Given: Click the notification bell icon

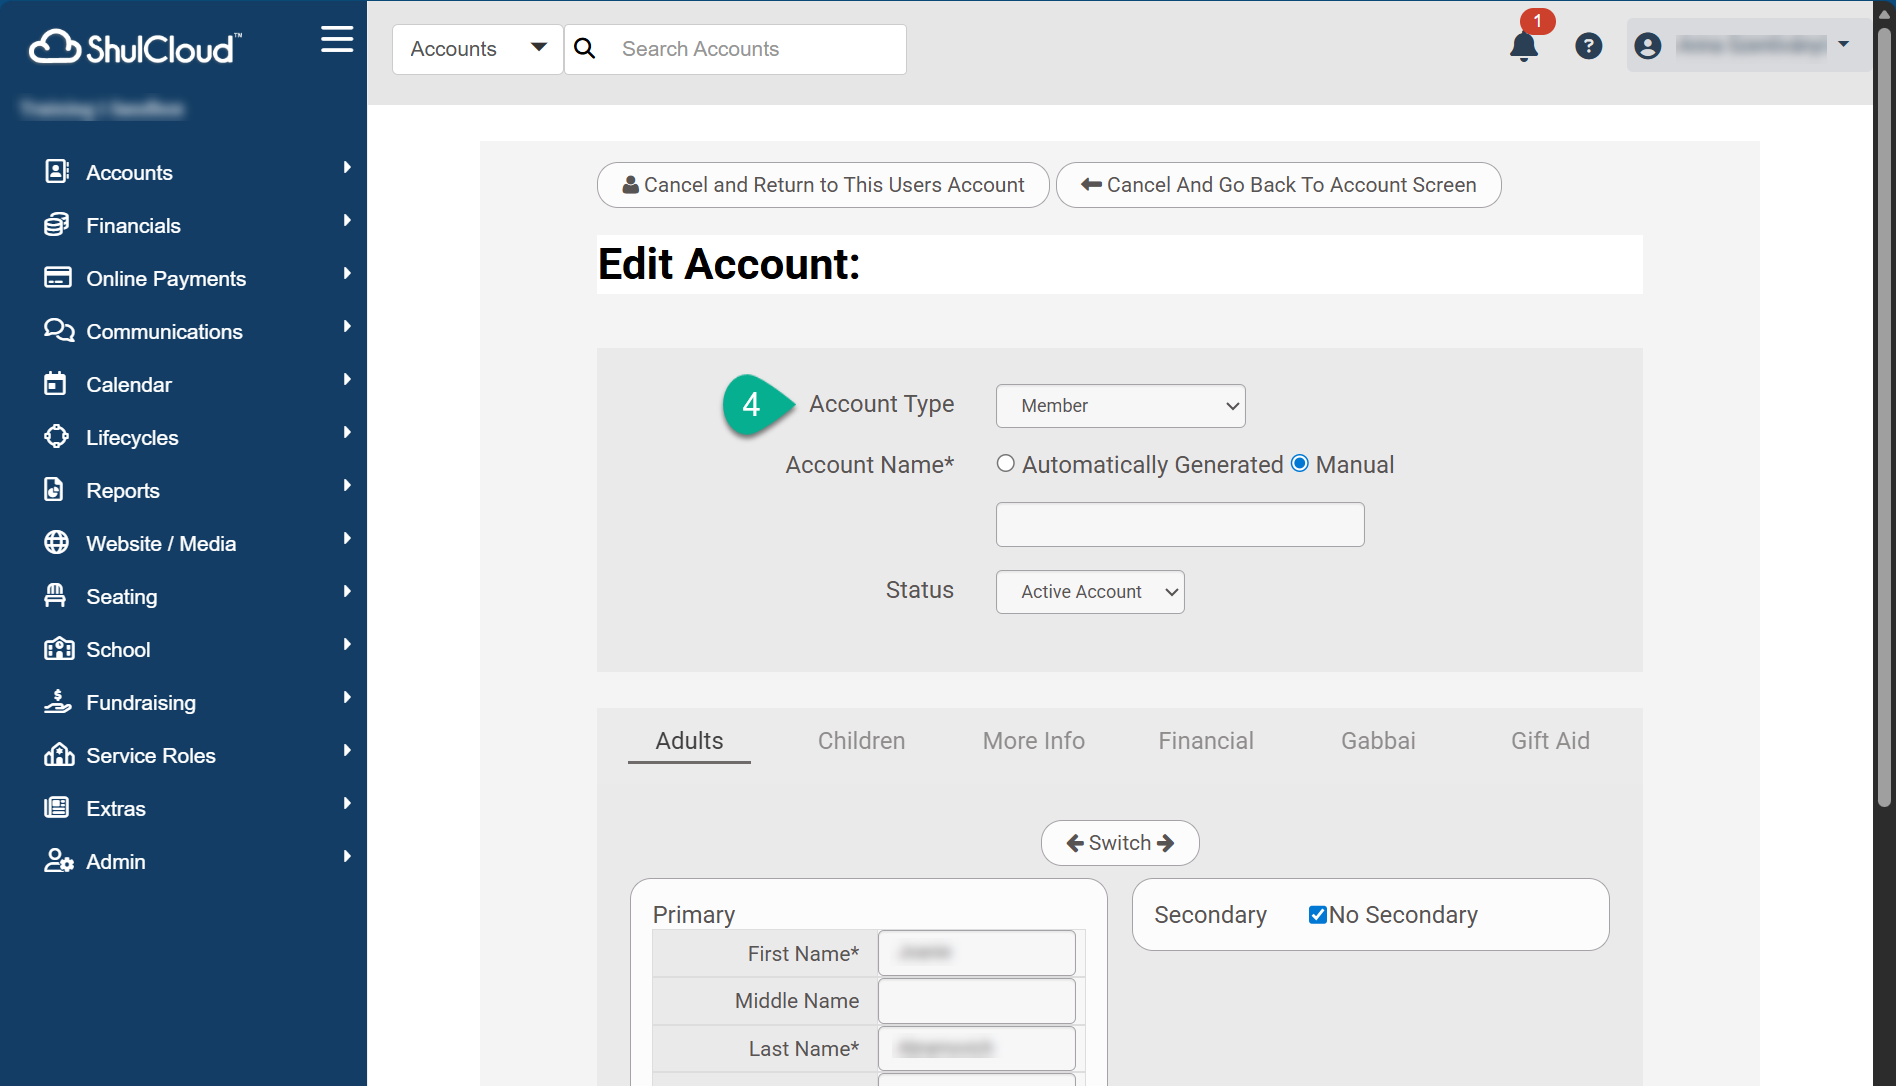Looking at the screenshot, I should 1523,46.
